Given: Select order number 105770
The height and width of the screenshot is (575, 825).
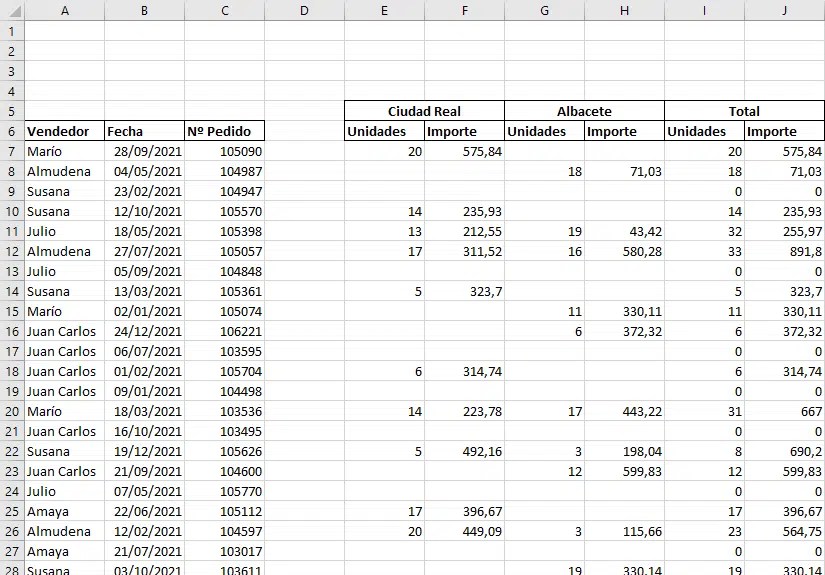Looking at the screenshot, I should click(x=225, y=491).
